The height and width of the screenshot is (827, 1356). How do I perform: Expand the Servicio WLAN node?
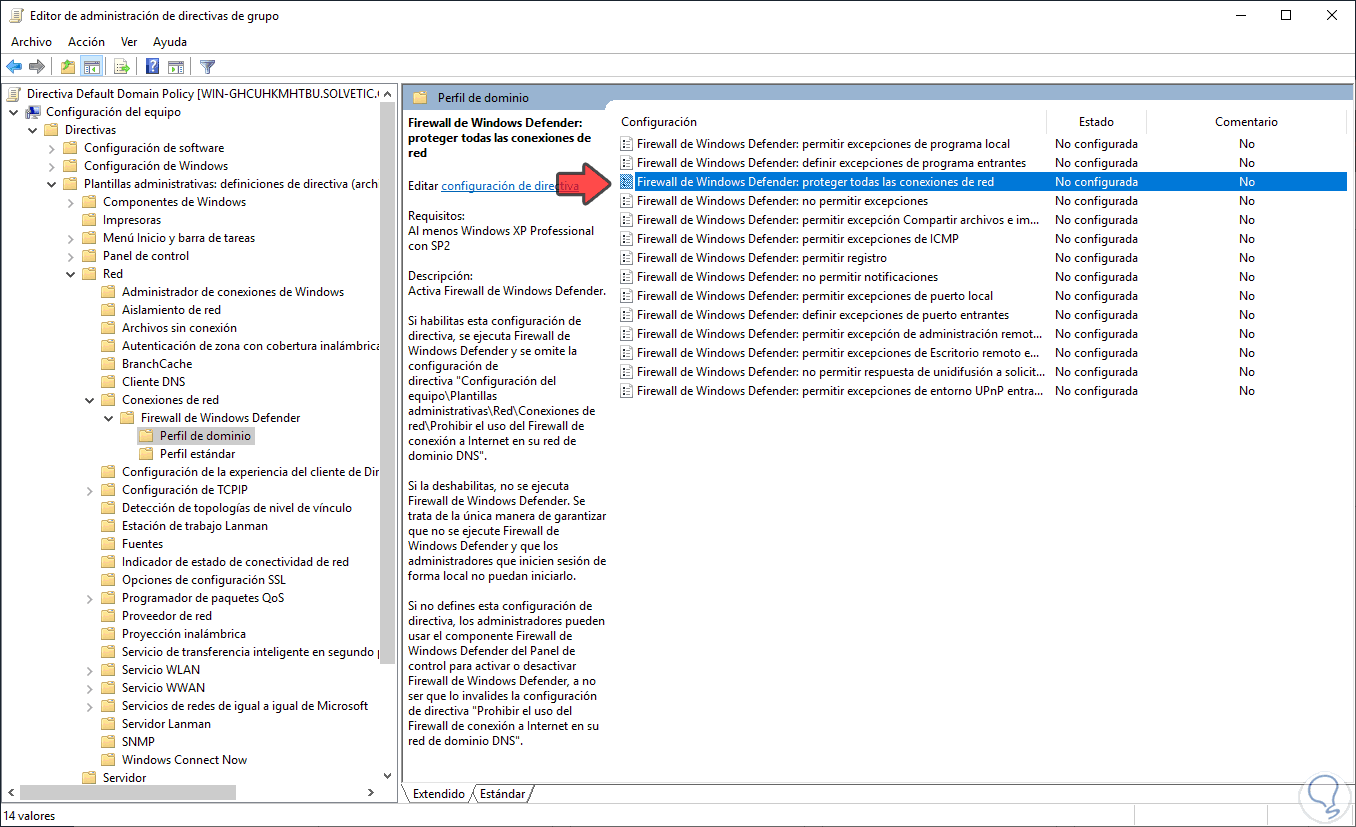pyautogui.click(x=90, y=670)
